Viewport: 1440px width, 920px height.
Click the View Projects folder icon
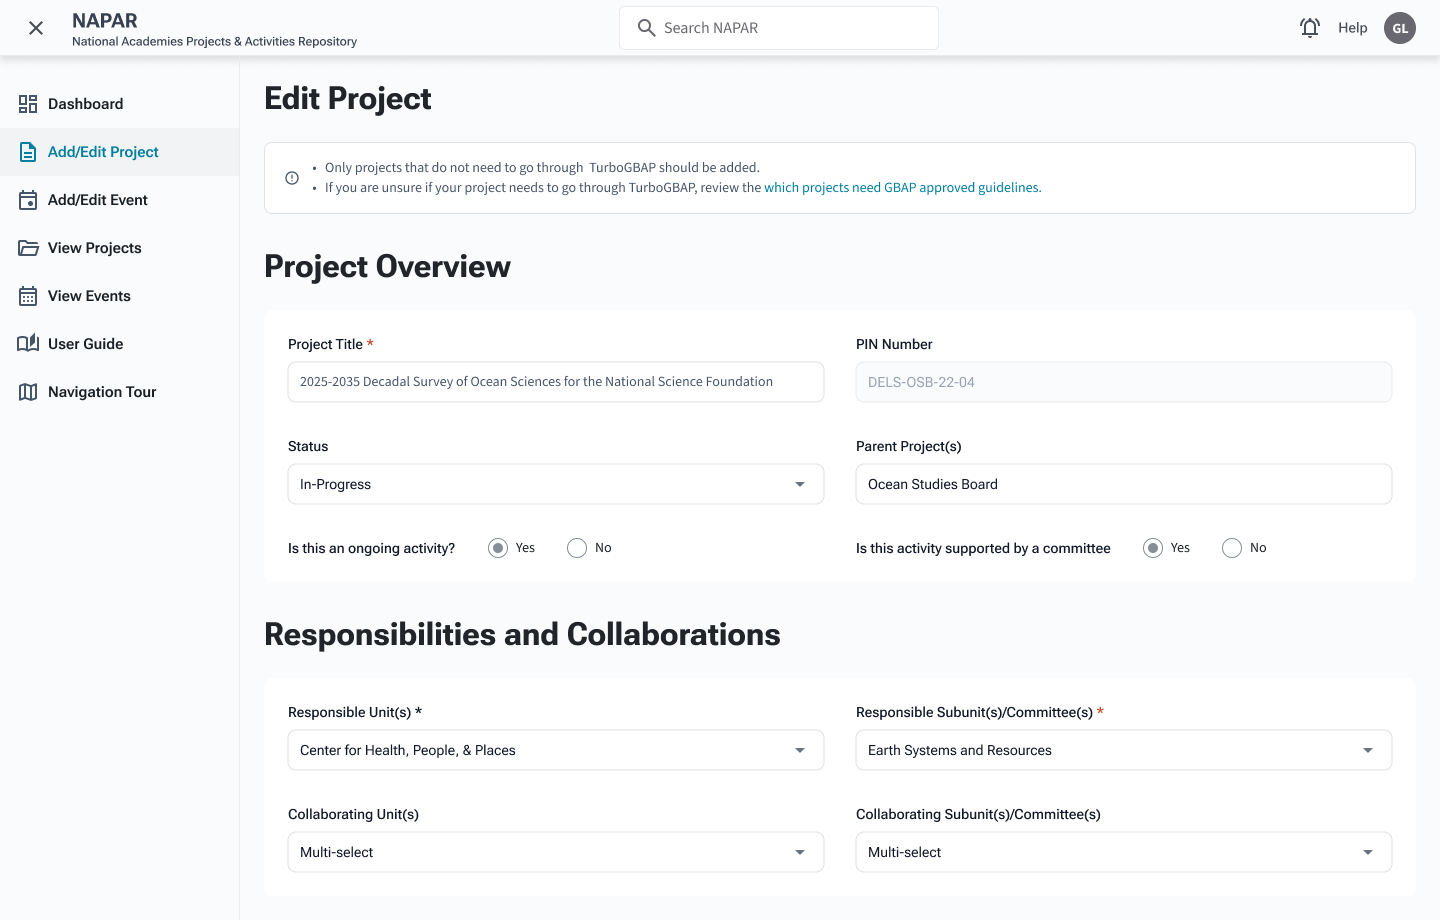pos(28,248)
